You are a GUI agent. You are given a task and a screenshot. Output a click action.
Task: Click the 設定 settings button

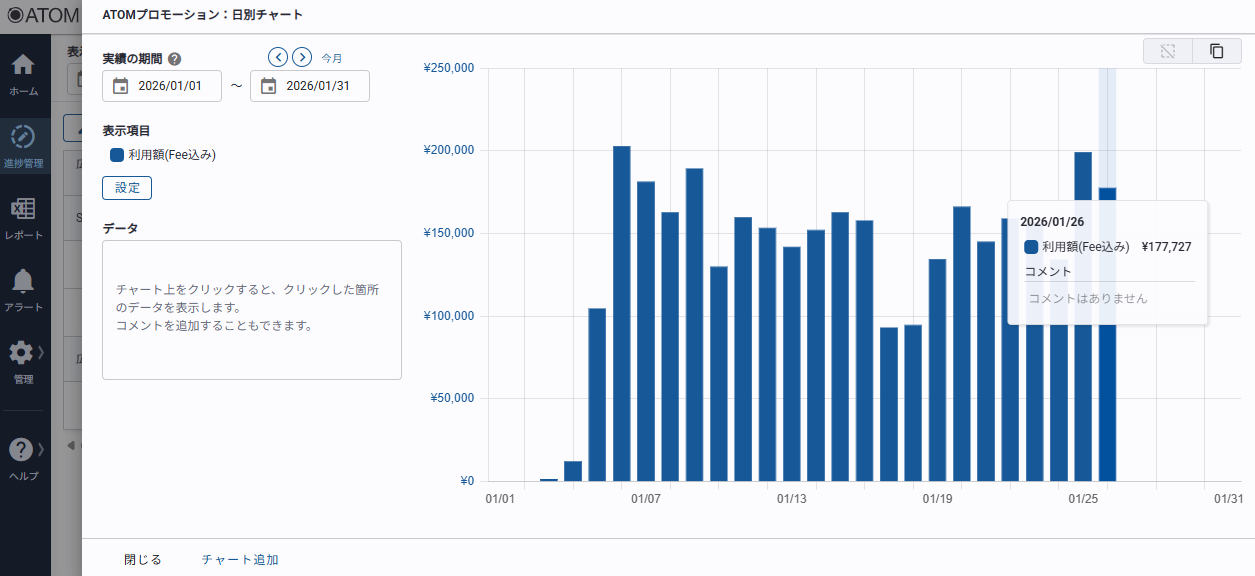point(127,188)
